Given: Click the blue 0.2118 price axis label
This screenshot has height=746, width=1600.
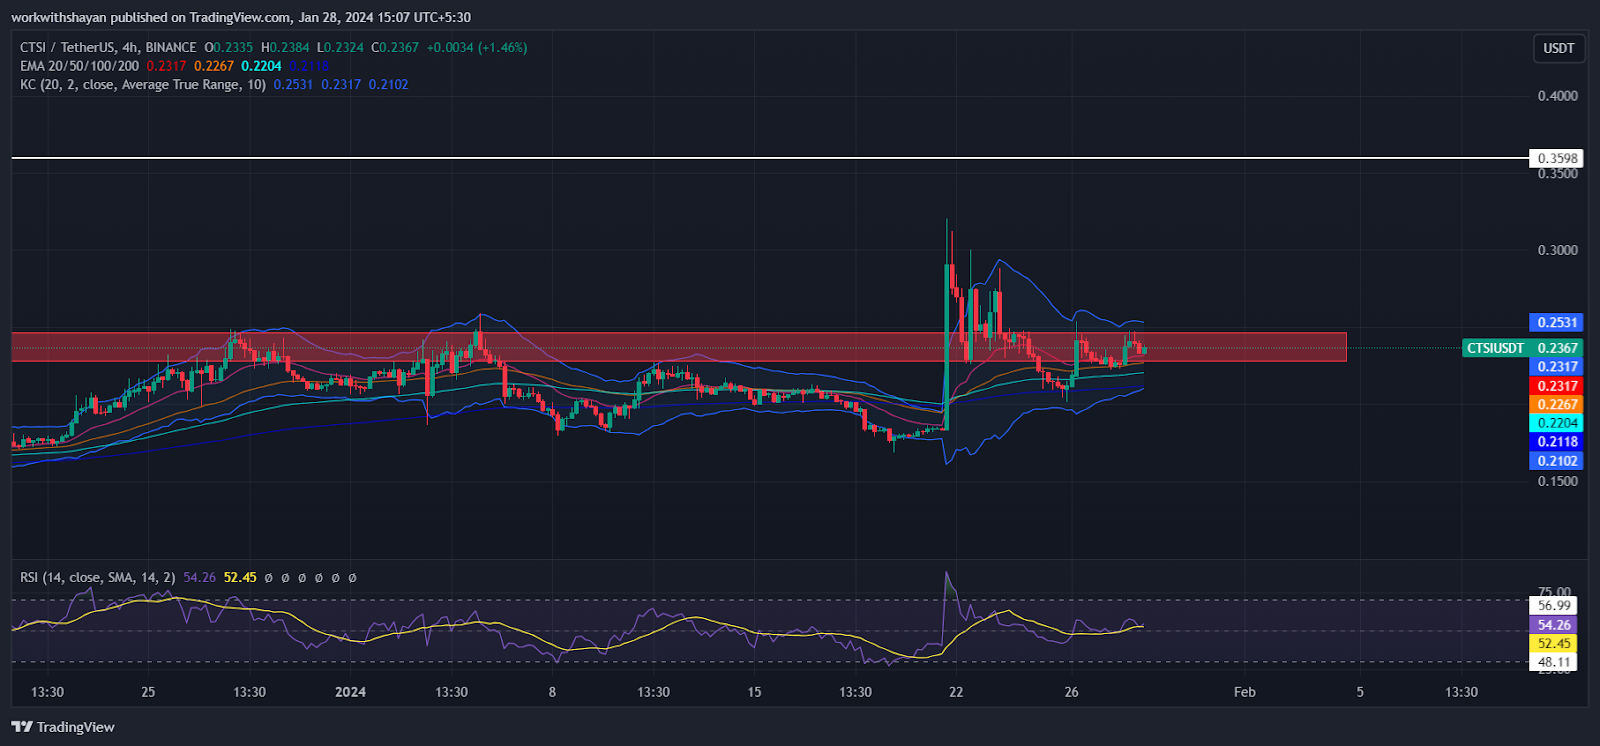Looking at the screenshot, I should pos(1557,442).
